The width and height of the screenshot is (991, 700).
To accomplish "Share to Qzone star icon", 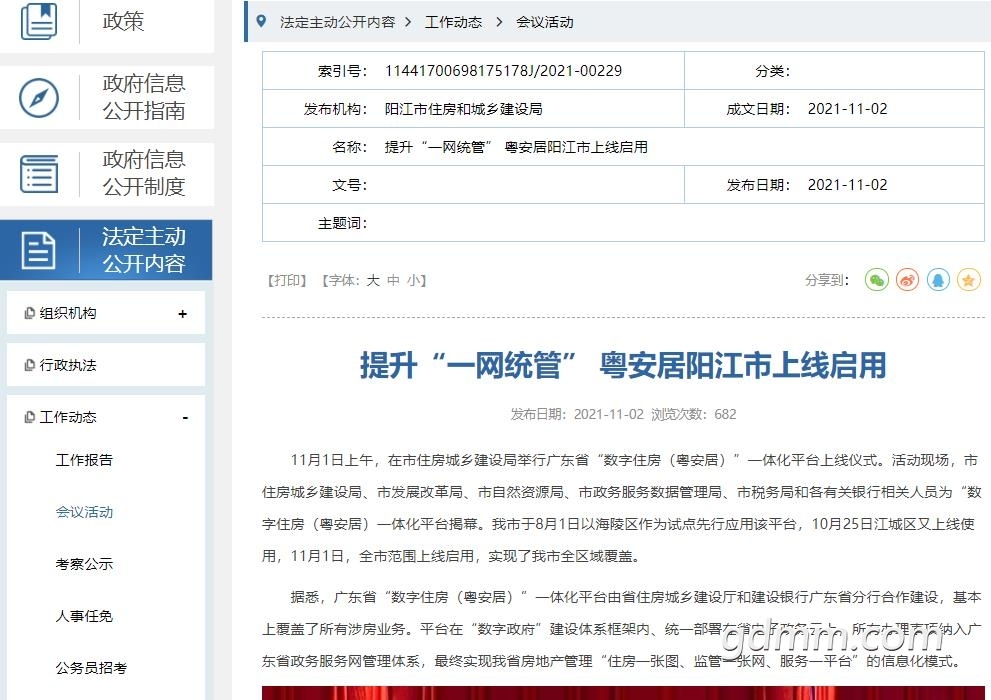I will click(x=969, y=280).
